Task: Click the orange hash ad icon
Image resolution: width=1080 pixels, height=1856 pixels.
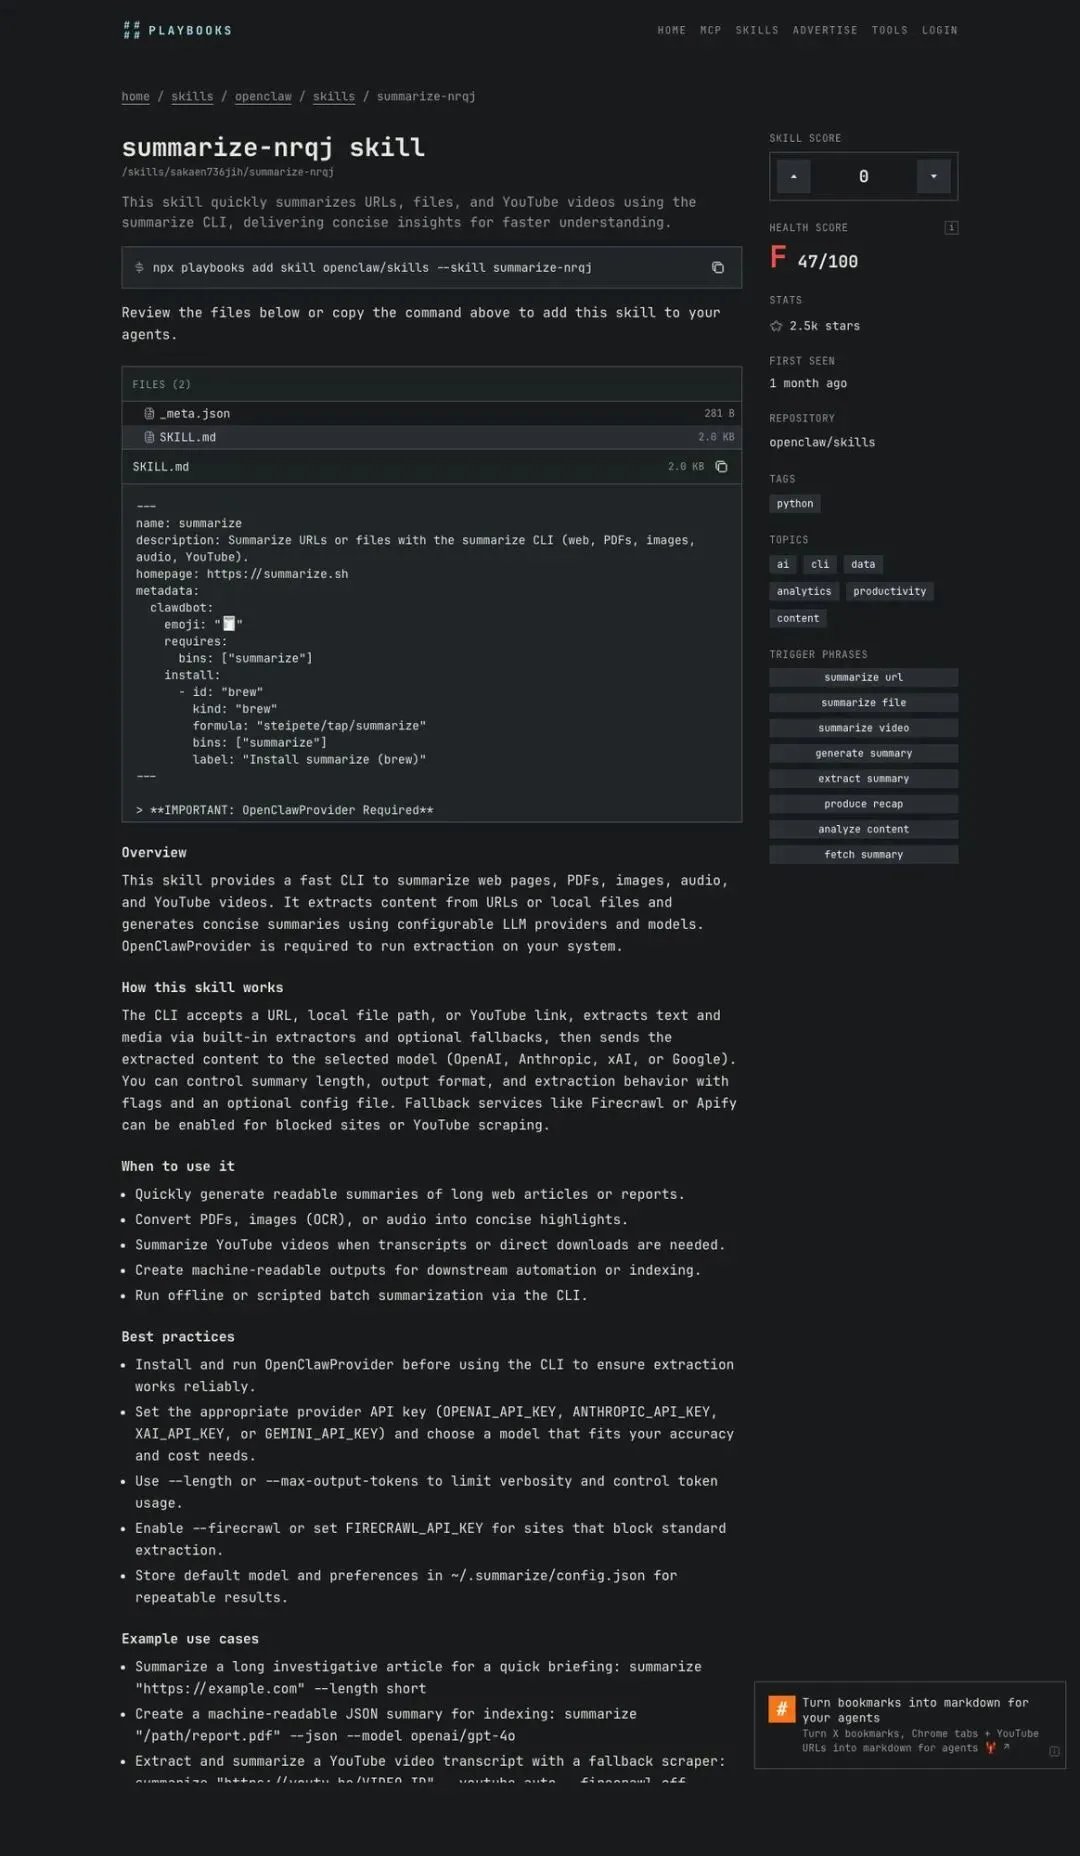Action: click(781, 1708)
